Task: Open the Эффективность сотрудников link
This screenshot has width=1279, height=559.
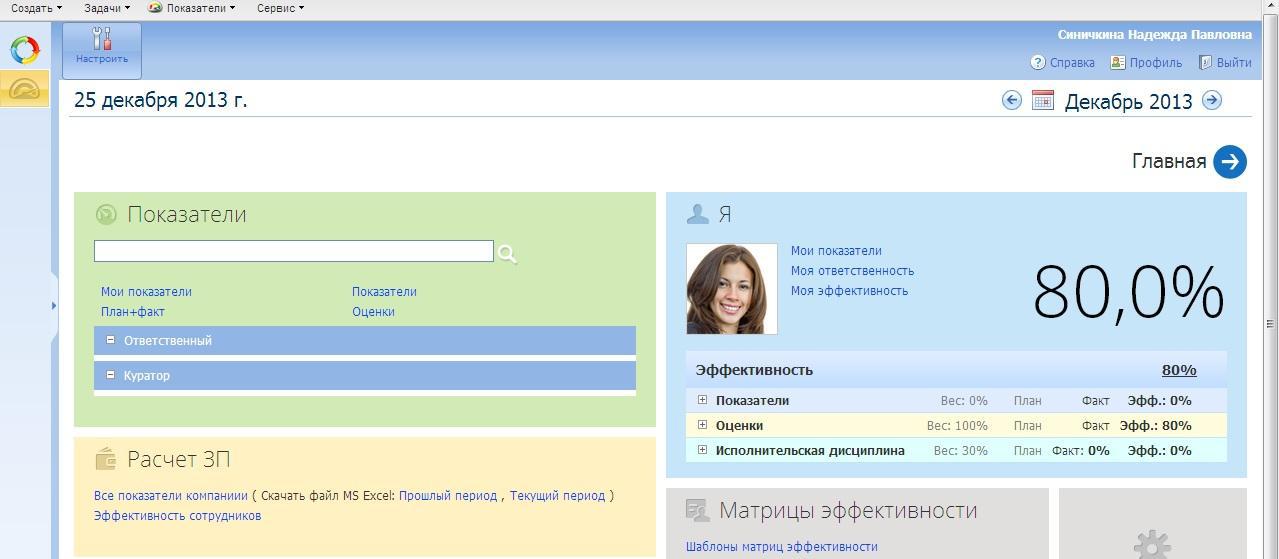Action: point(177,516)
